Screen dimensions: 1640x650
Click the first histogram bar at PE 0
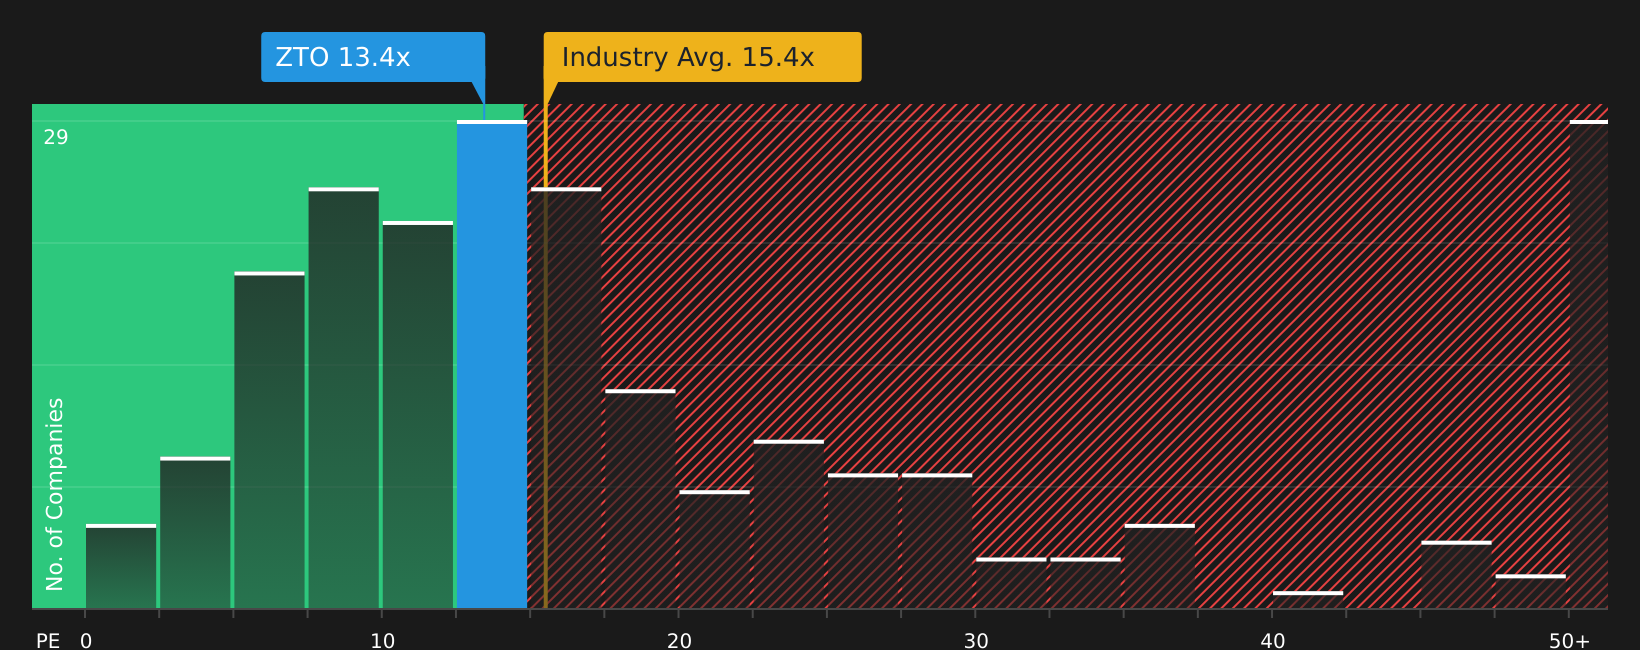(121, 566)
